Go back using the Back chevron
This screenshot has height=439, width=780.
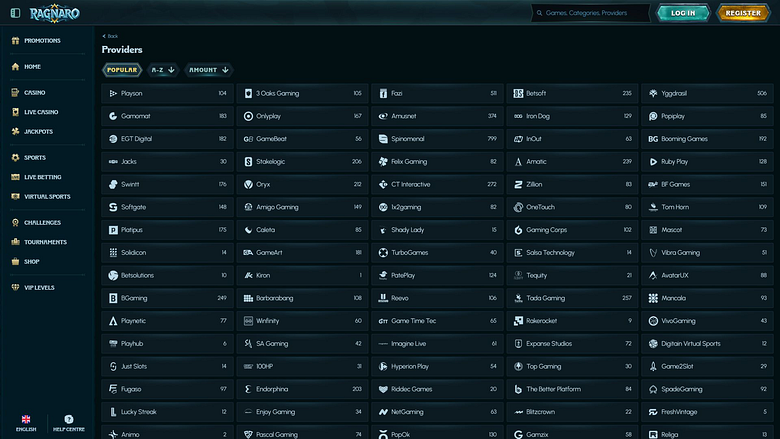click(x=104, y=36)
